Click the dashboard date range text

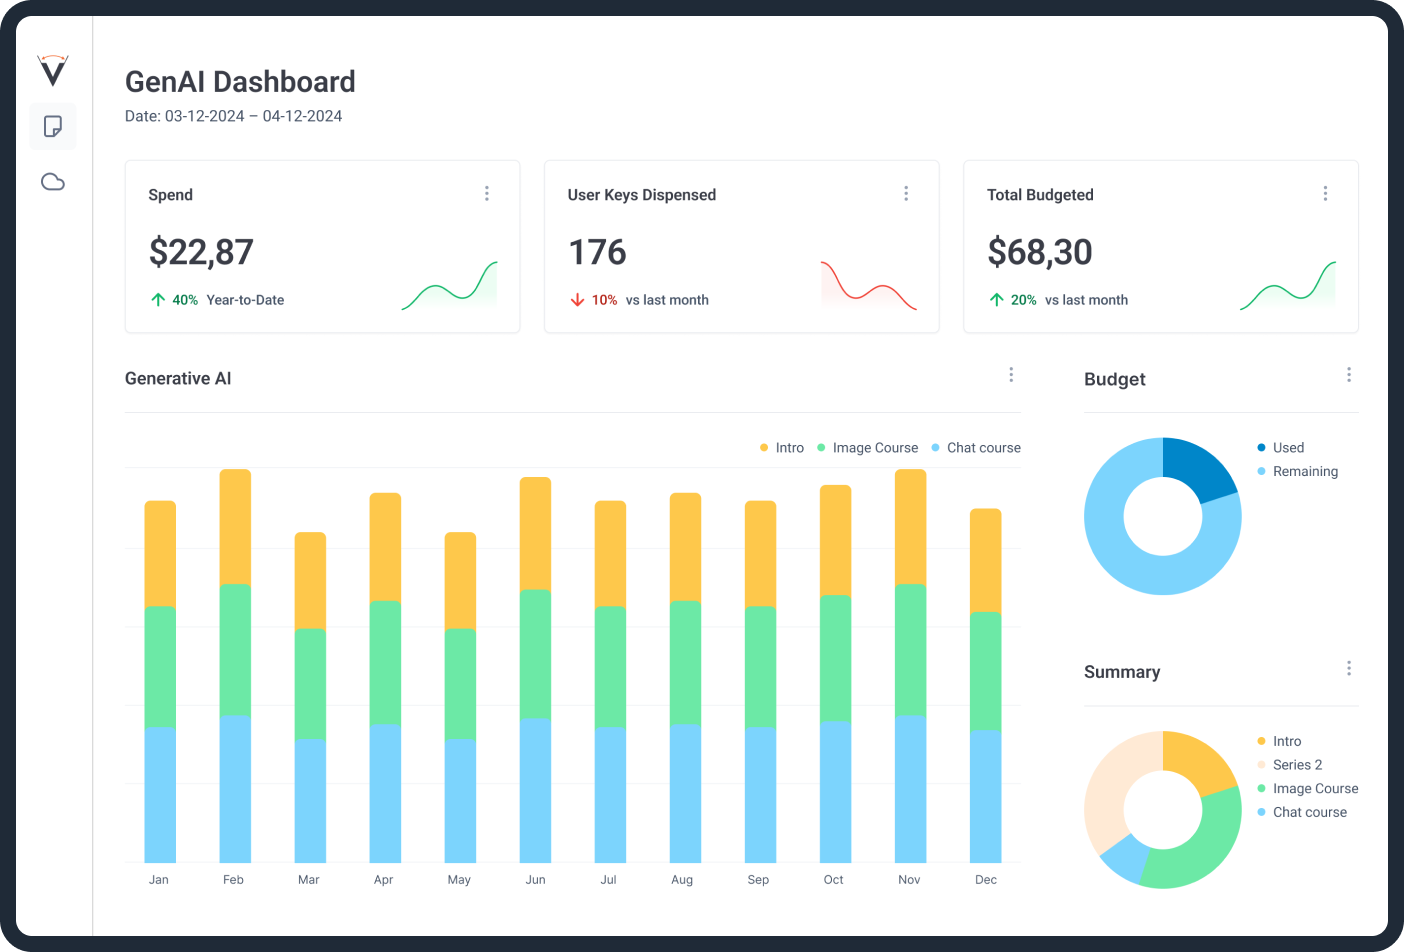(x=233, y=116)
